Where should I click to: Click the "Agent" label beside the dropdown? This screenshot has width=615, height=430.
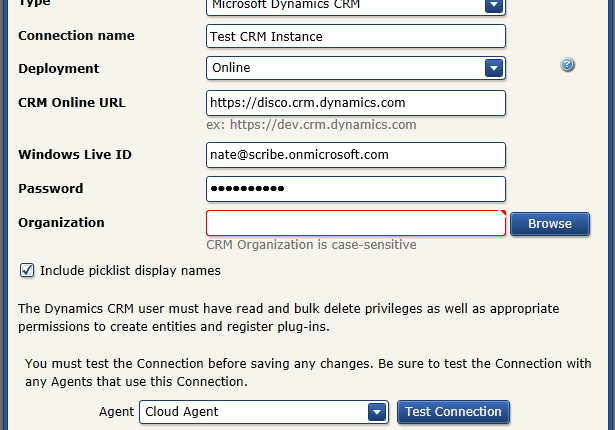pyautogui.click(x=116, y=412)
